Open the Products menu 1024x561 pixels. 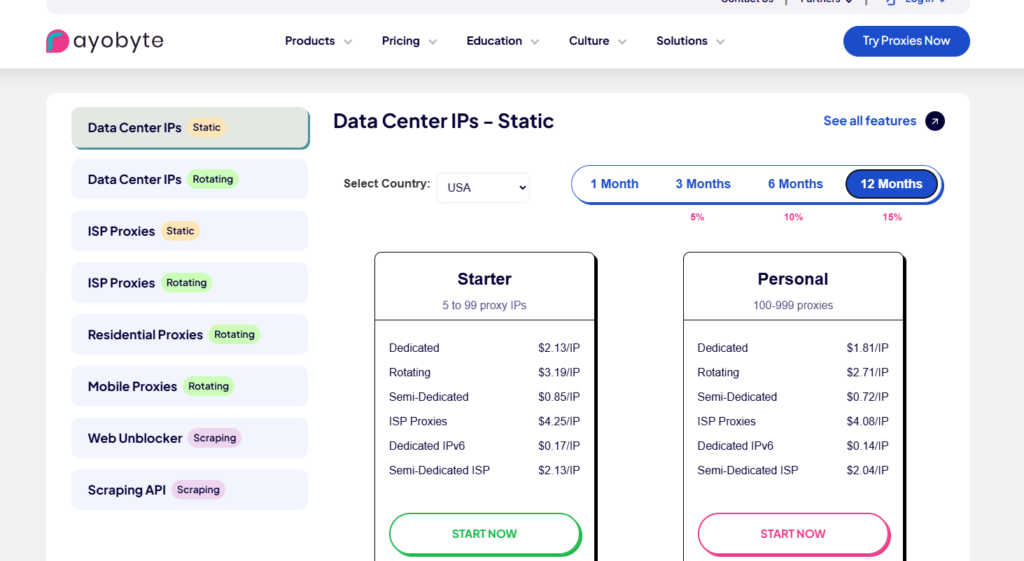[318, 40]
